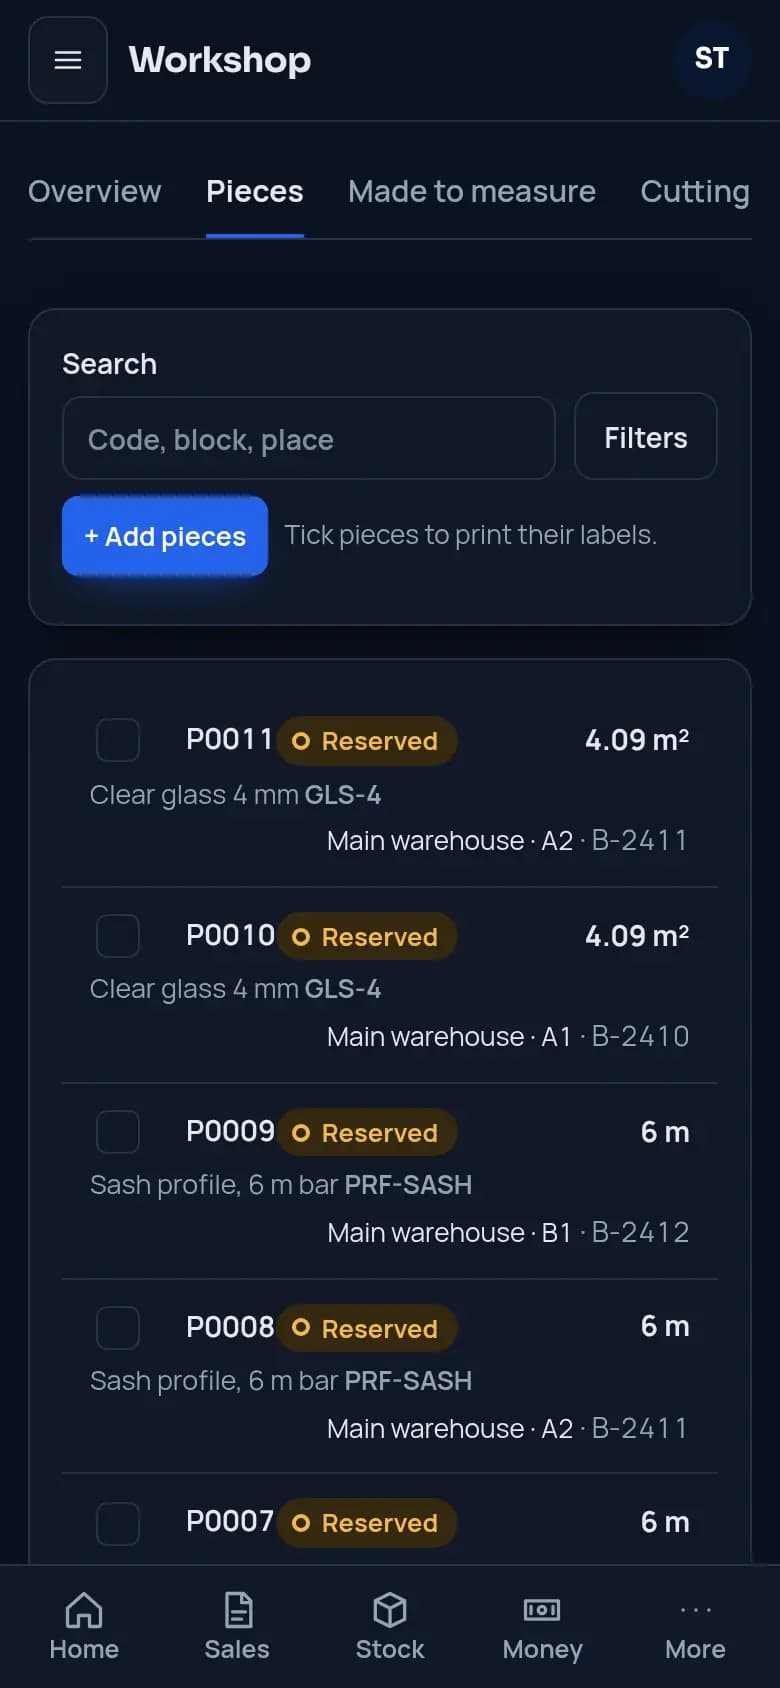Click the Reserved badge on P0011

point(366,741)
